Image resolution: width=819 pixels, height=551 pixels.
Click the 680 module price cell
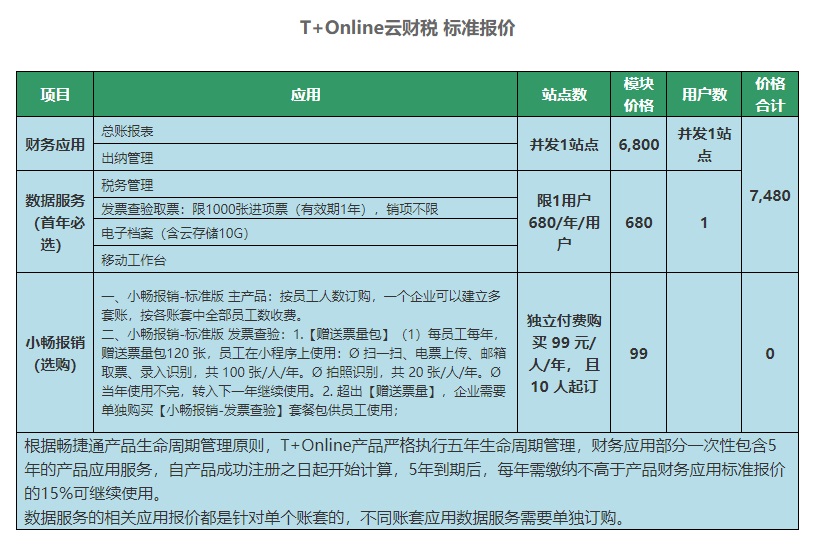[638, 222]
